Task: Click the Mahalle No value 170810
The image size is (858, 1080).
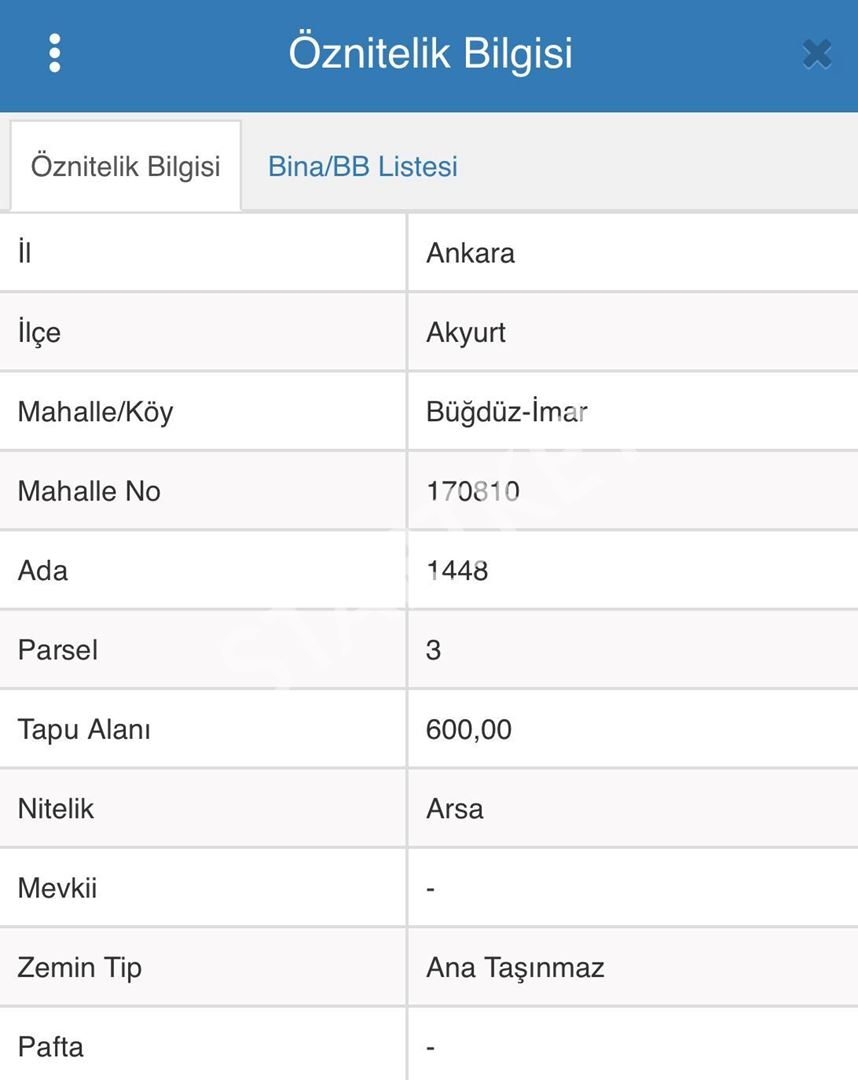Action: click(472, 491)
